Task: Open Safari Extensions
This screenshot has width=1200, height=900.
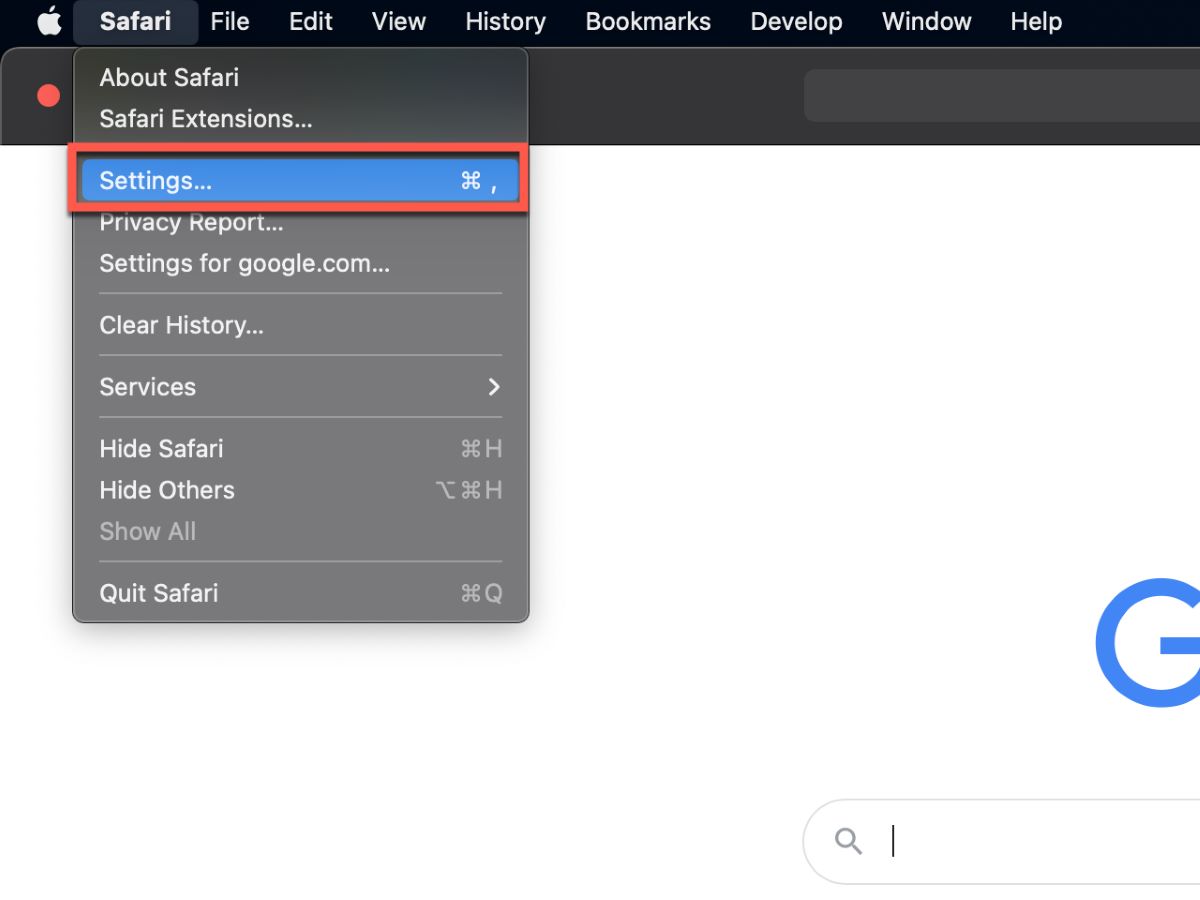Action: [x=204, y=118]
